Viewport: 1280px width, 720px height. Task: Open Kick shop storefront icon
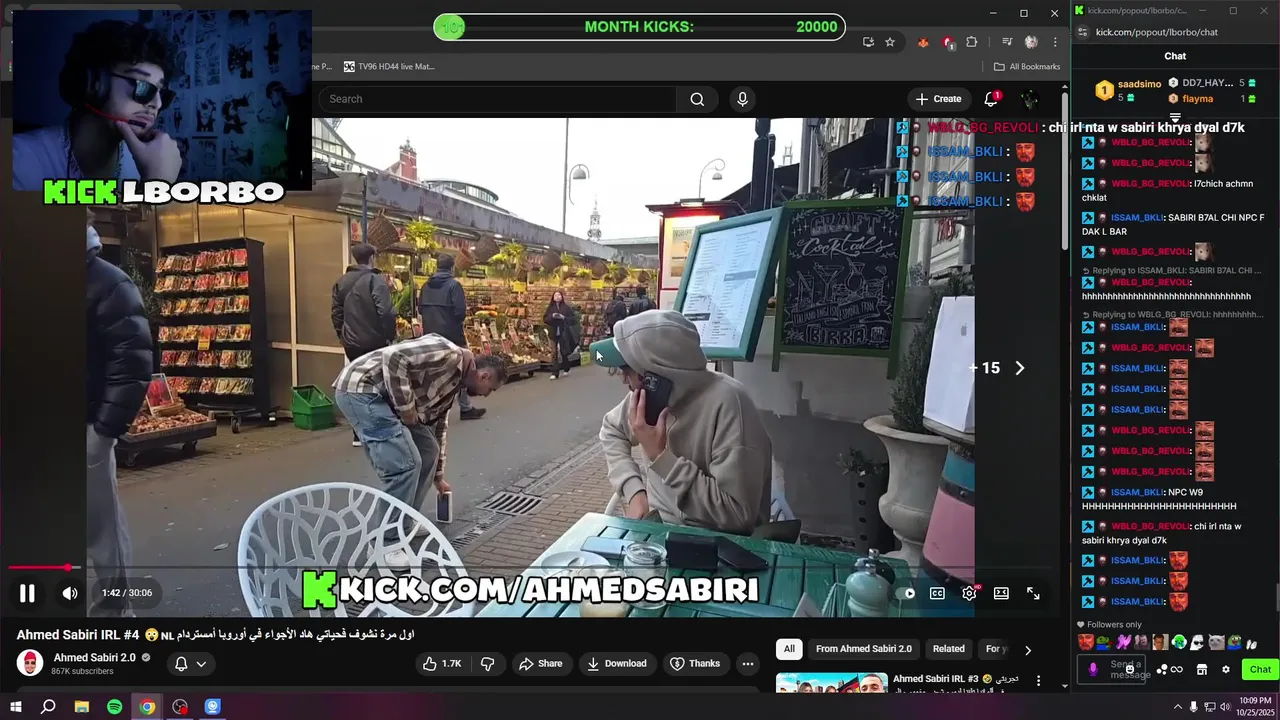click(1202, 669)
